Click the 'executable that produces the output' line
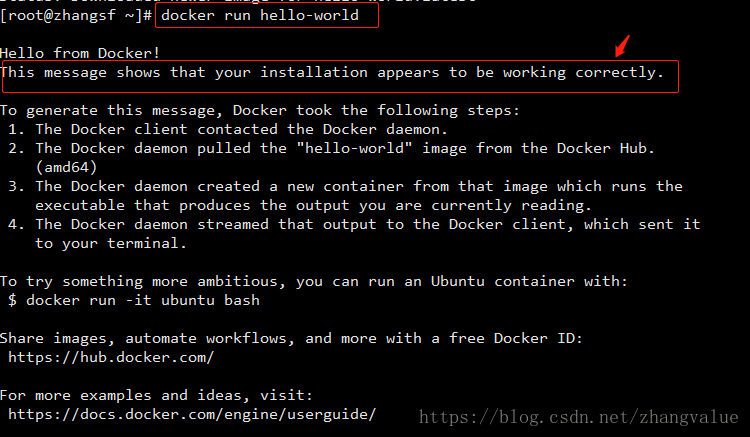 [x=313, y=206]
